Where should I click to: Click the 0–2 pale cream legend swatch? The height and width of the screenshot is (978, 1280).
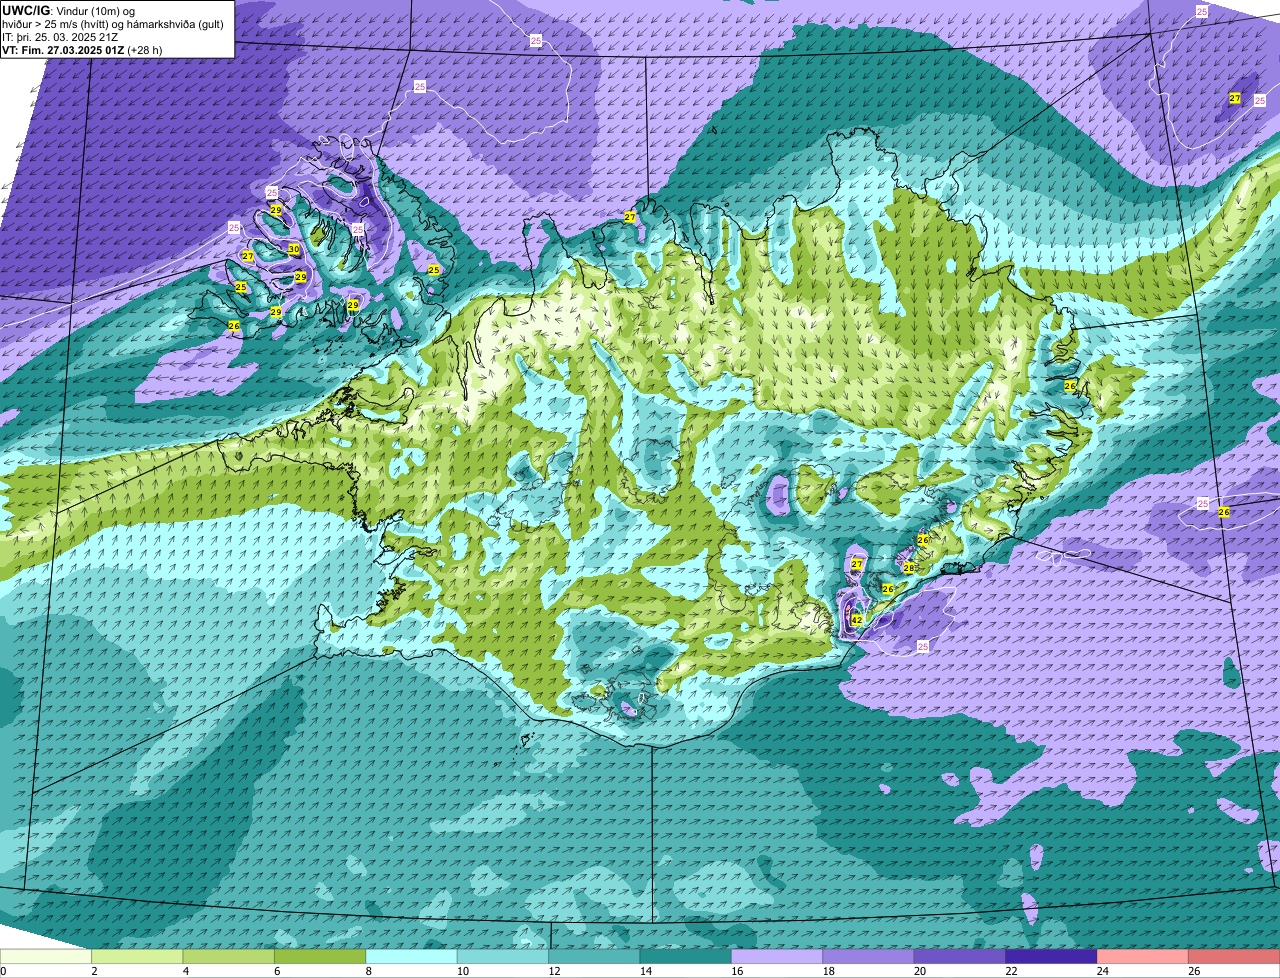click(46, 957)
